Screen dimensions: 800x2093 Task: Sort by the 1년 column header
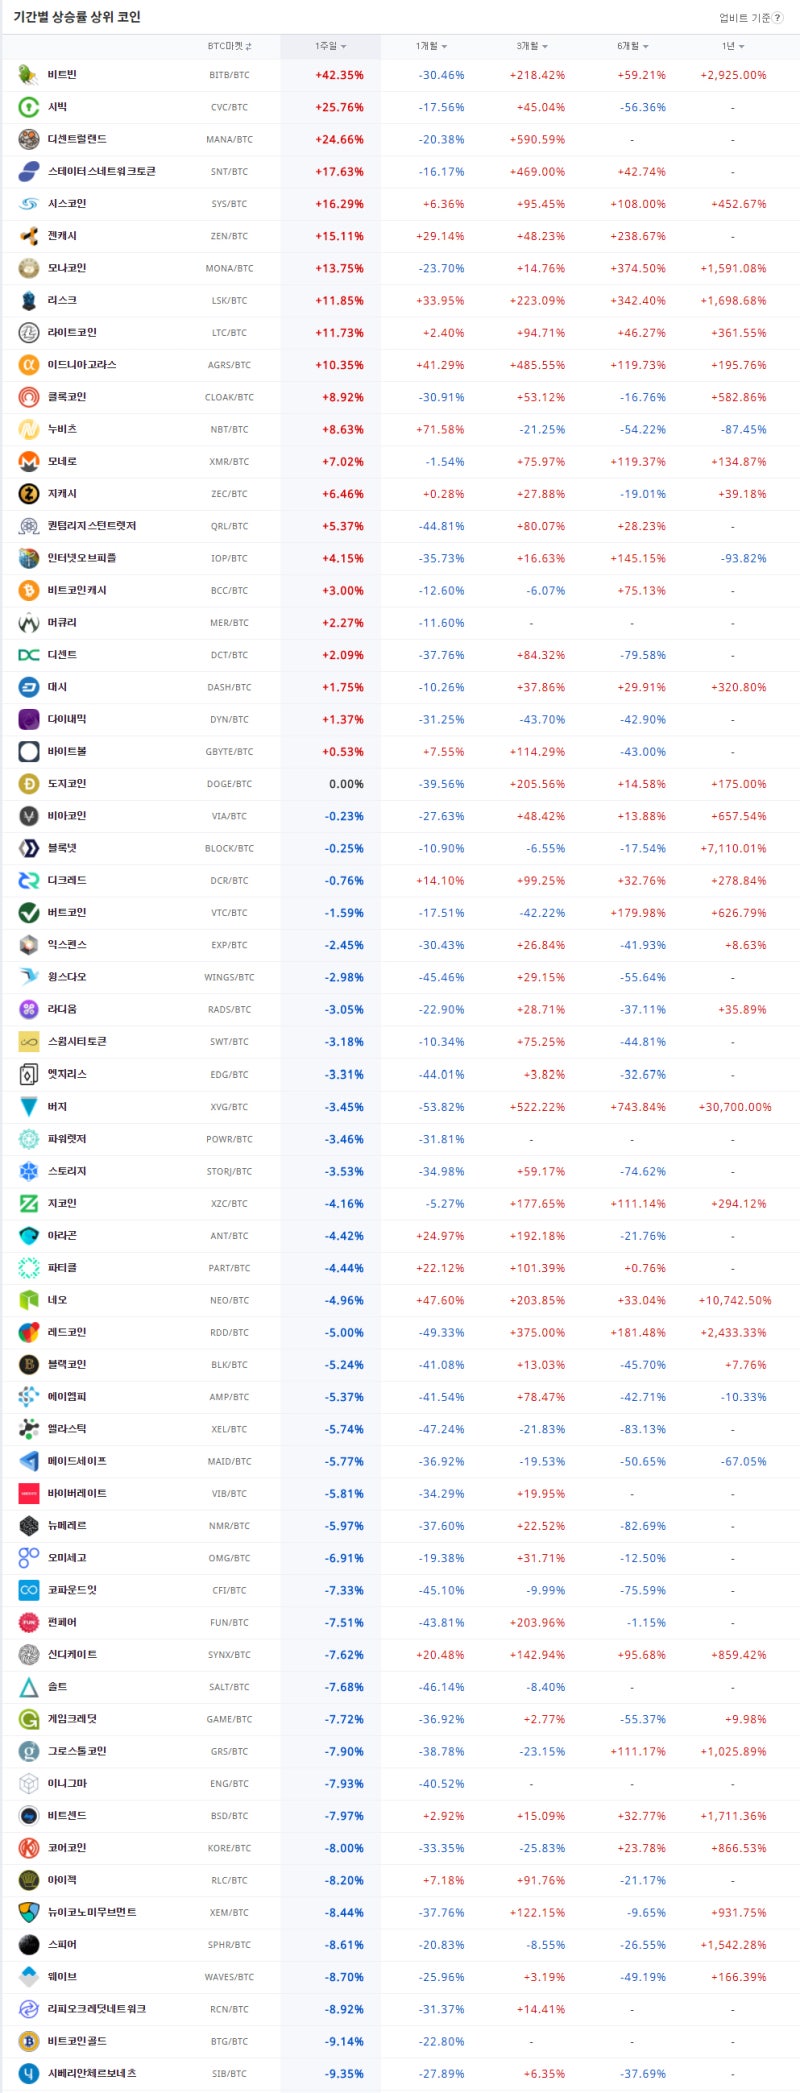click(733, 46)
